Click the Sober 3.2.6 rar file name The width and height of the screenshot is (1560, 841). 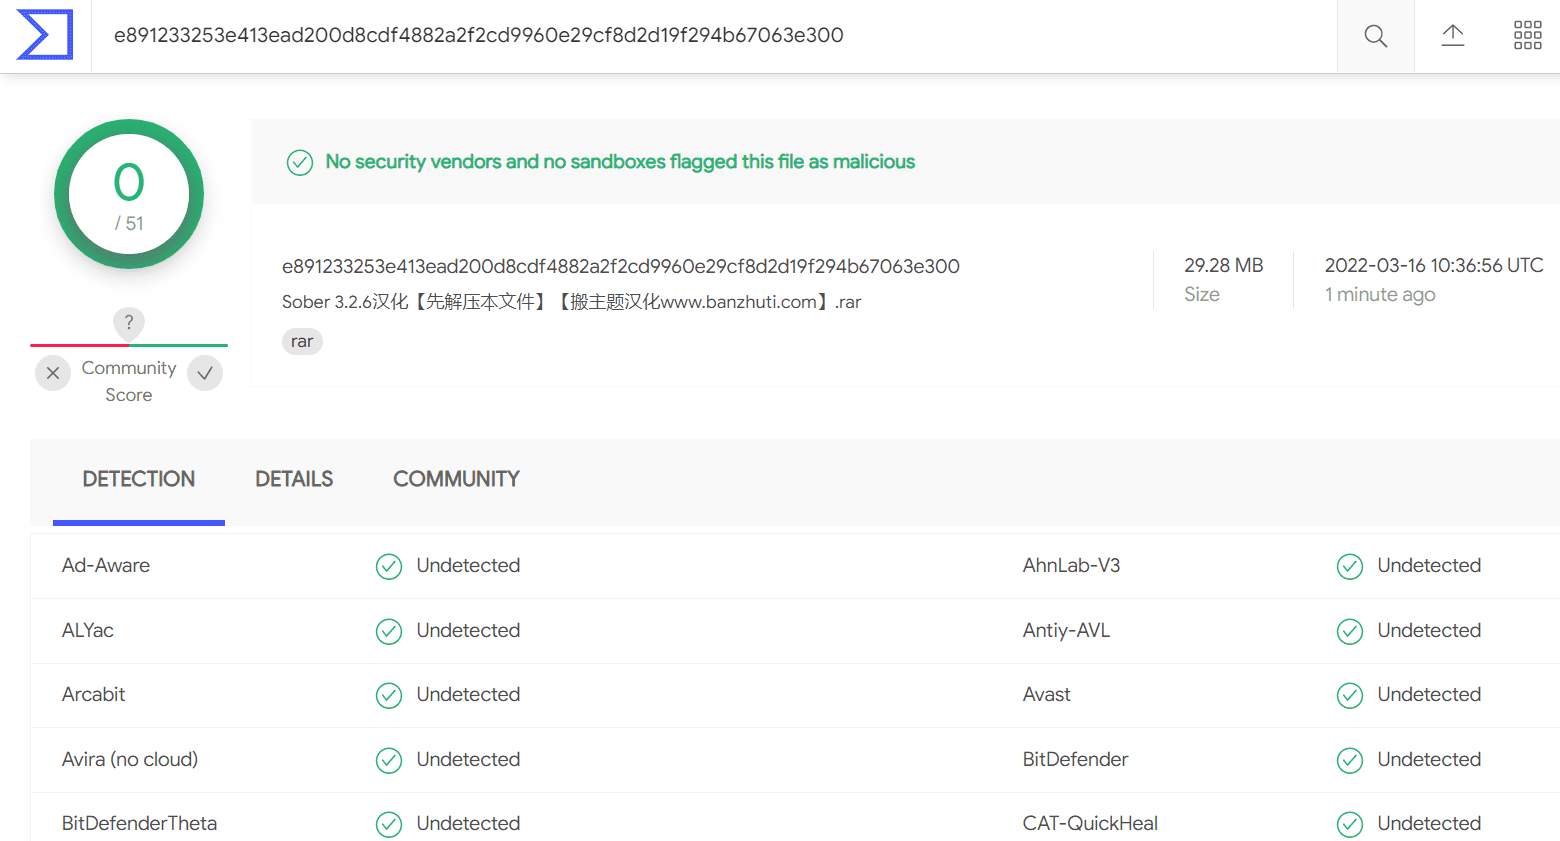571,302
